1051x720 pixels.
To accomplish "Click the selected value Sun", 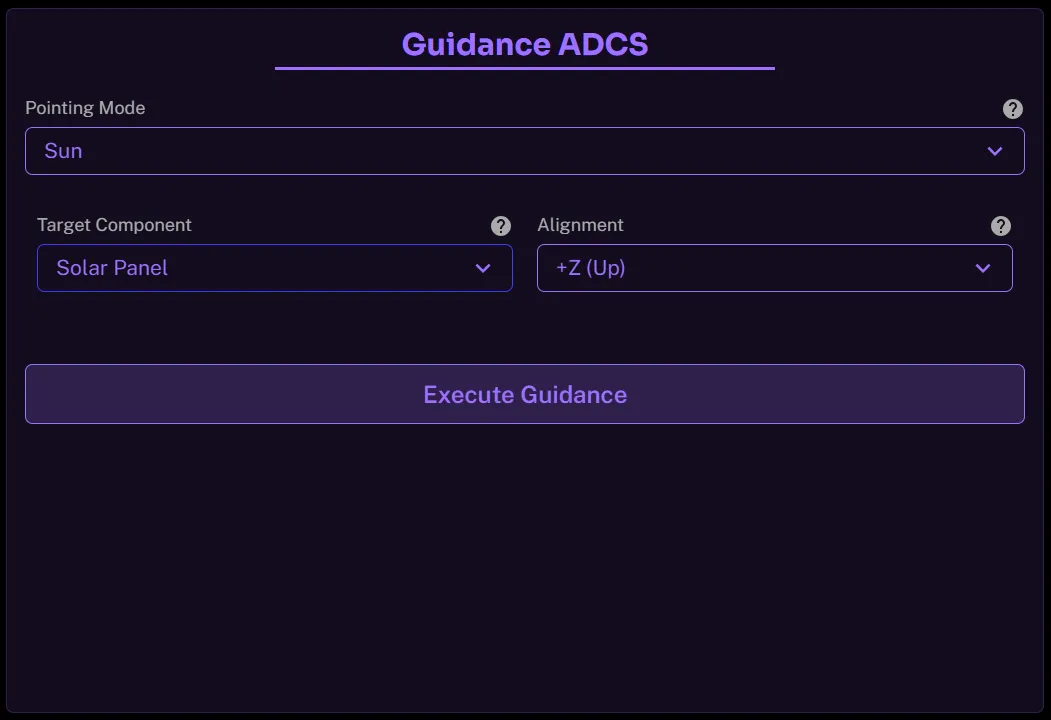I will [63, 151].
